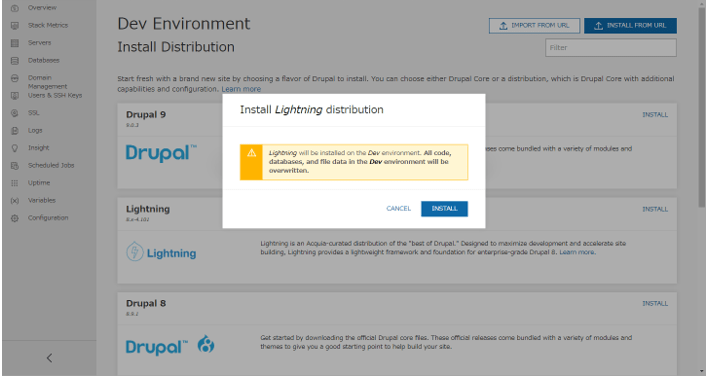Open the Logs menu item
The width and height of the screenshot is (706, 376).
click(x=35, y=131)
